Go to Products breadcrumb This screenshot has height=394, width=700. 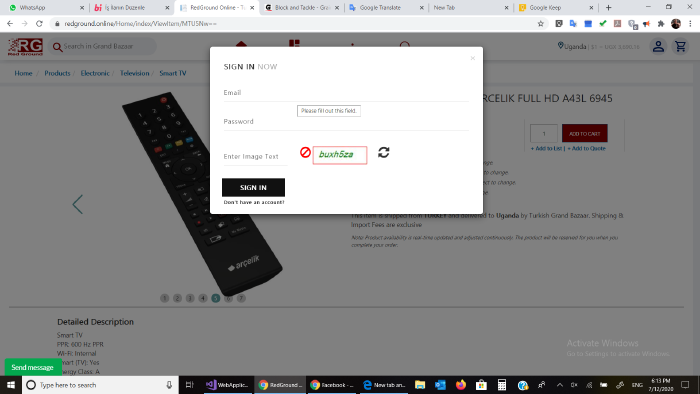click(x=57, y=73)
